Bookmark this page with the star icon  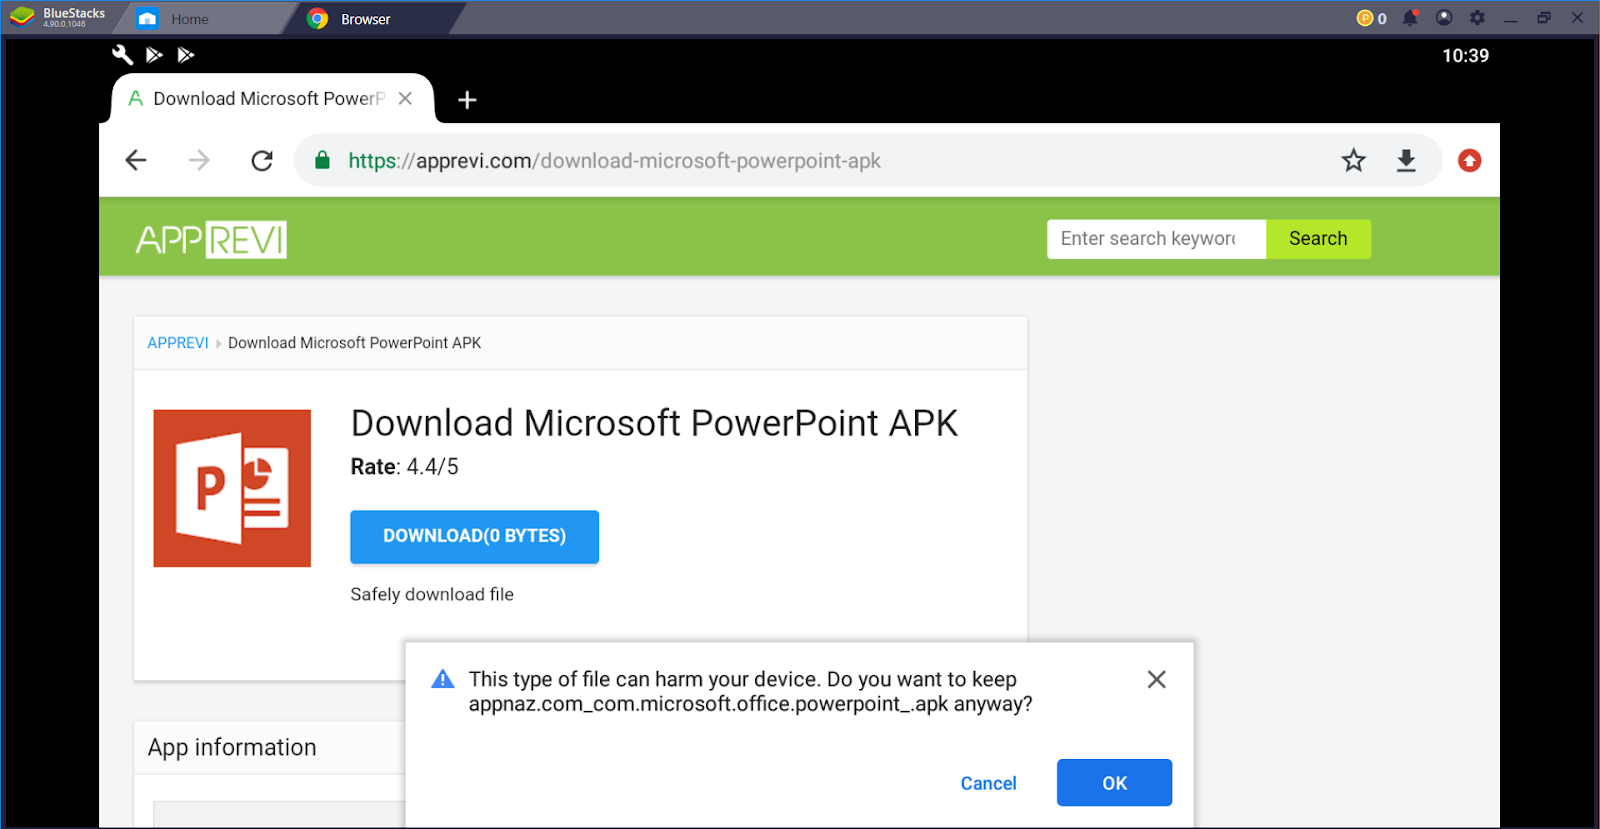pos(1353,160)
